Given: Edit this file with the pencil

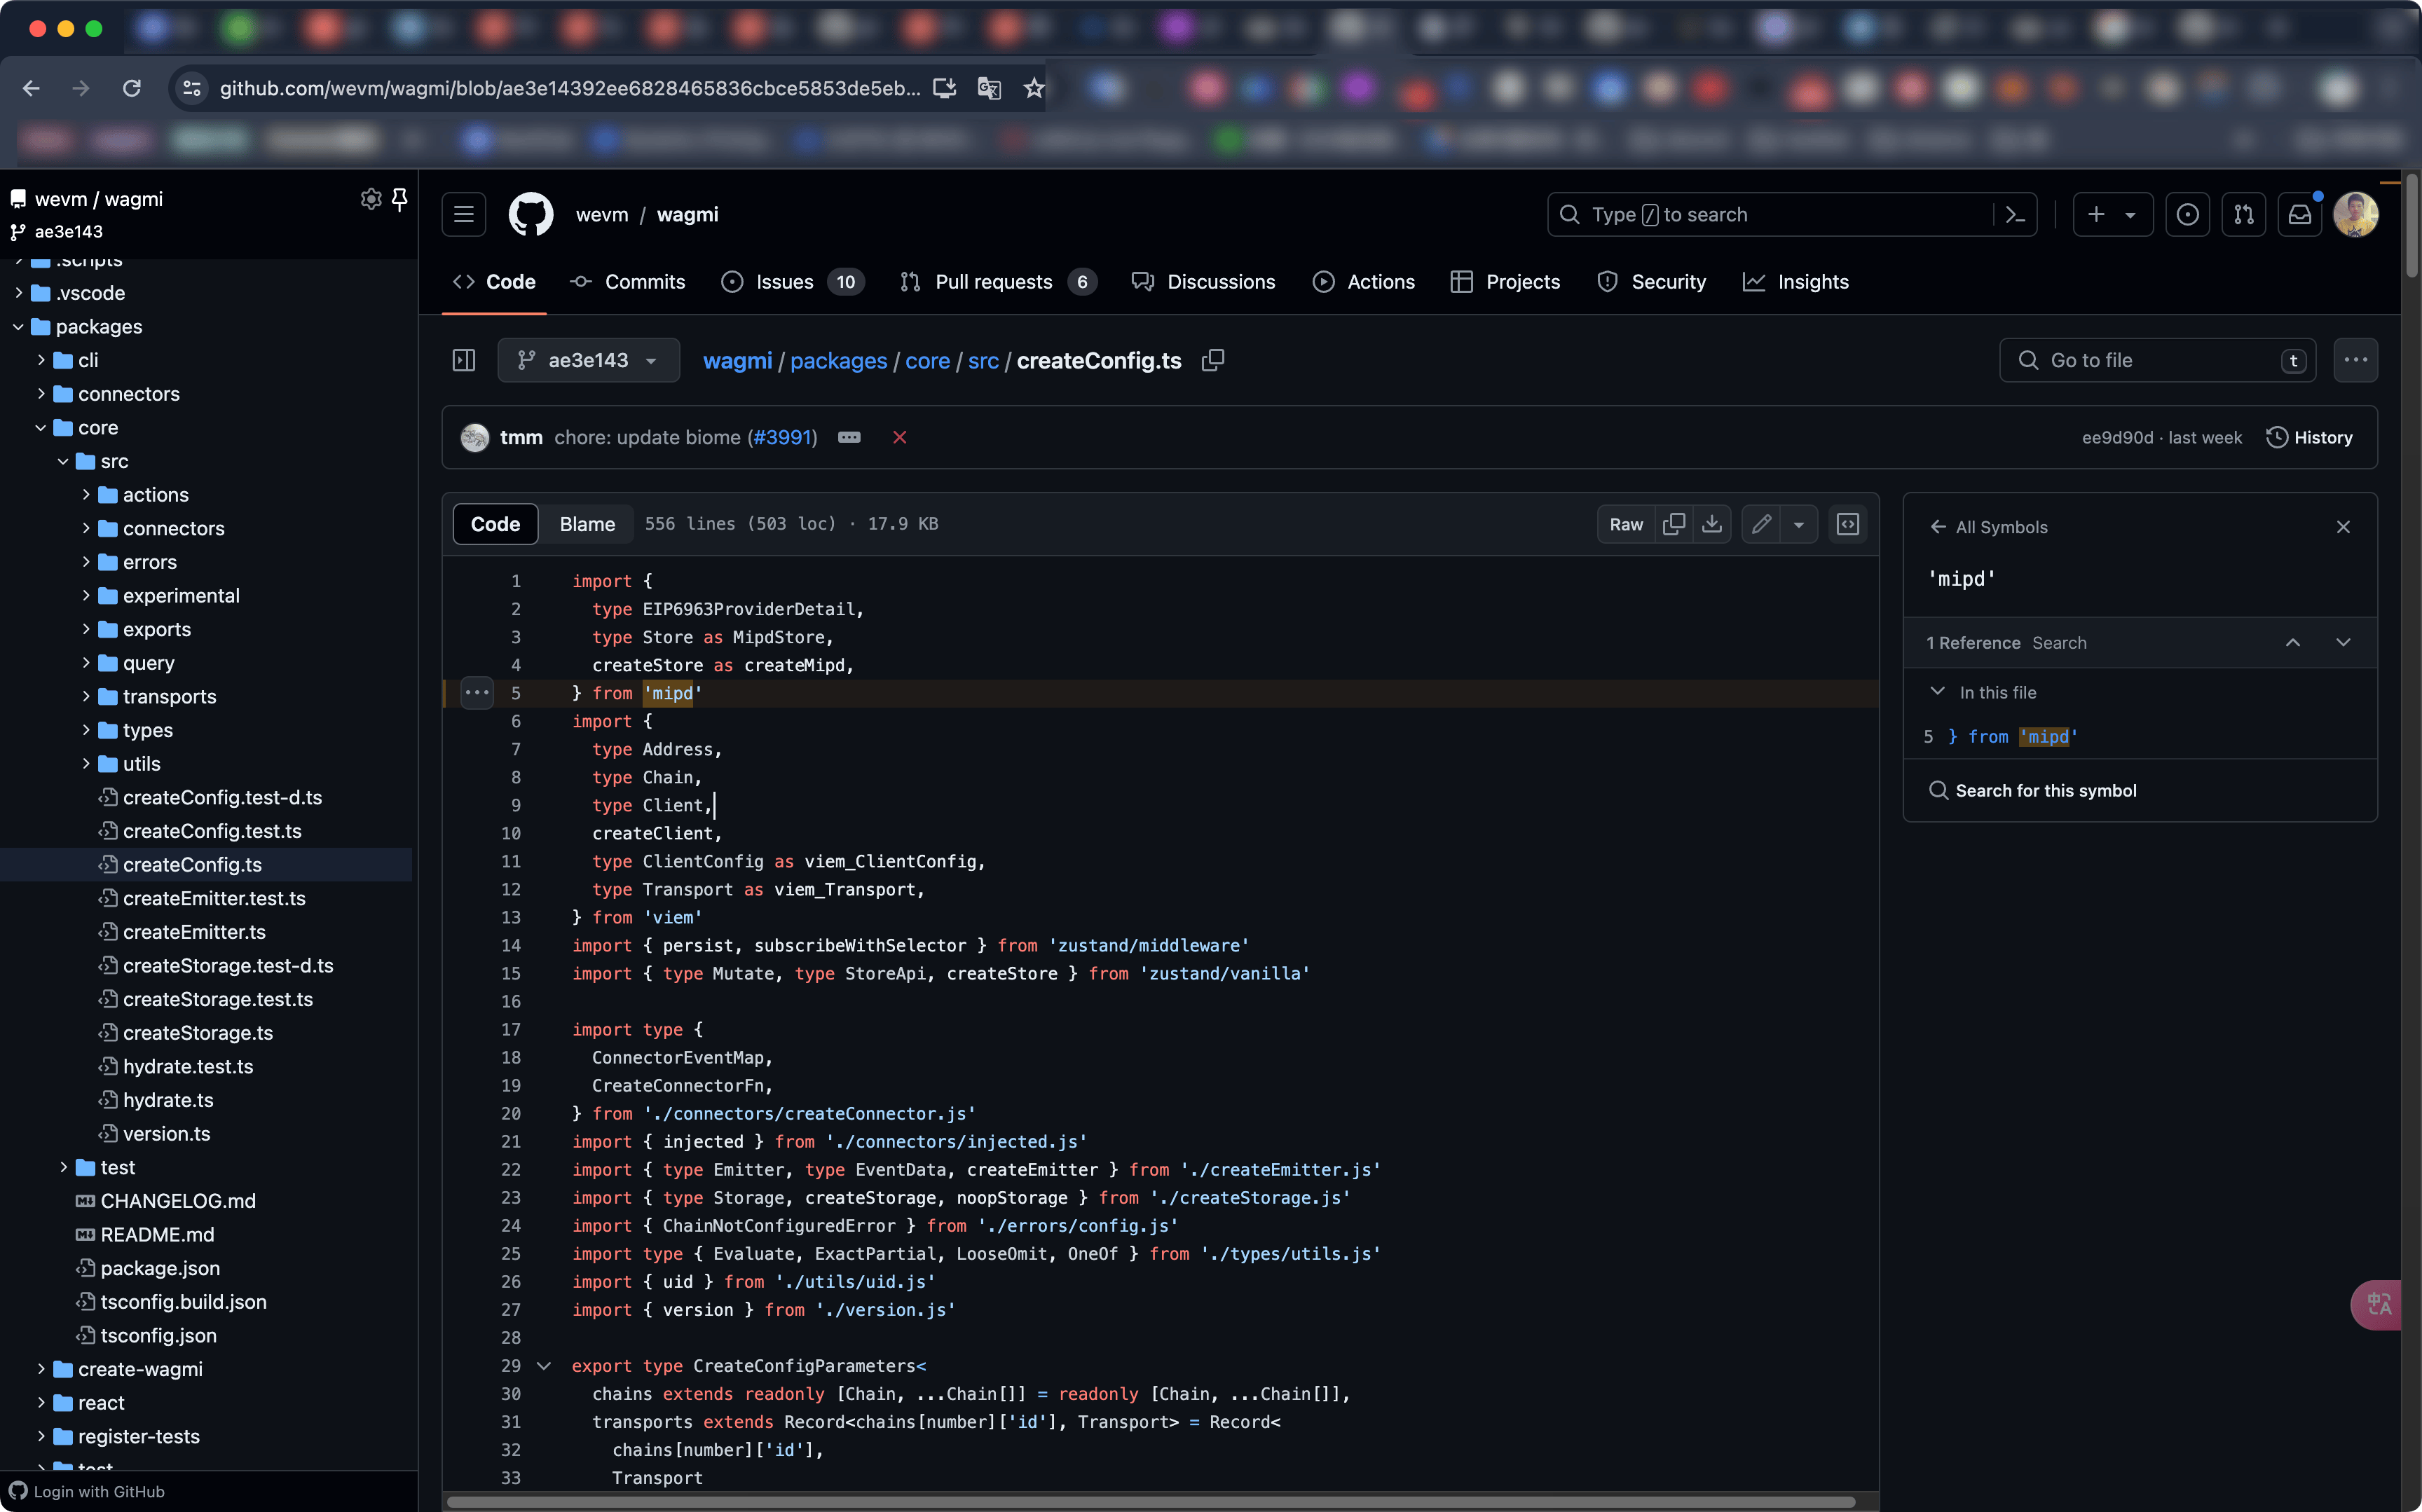Looking at the screenshot, I should point(1761,524).
